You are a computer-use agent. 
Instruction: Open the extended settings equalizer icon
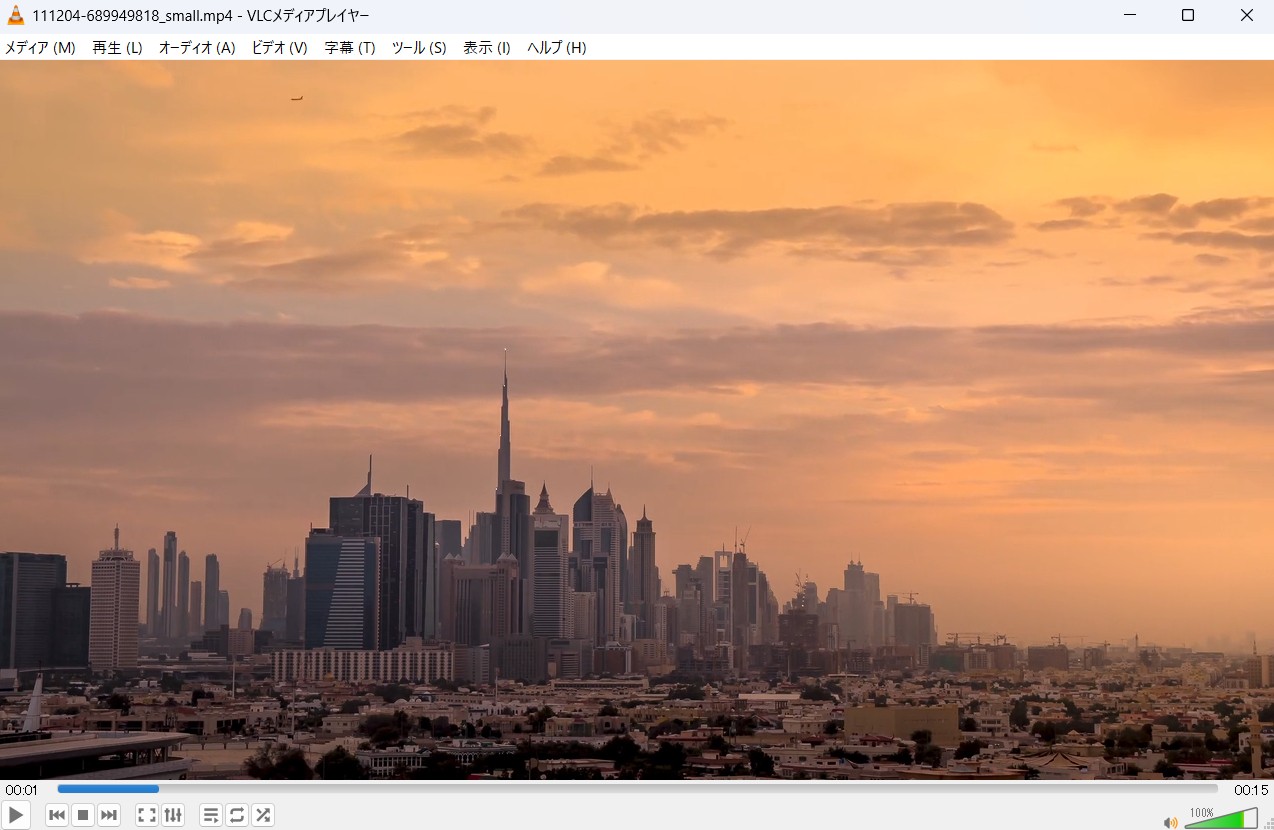pyautogui.click(x=173, y=815)
